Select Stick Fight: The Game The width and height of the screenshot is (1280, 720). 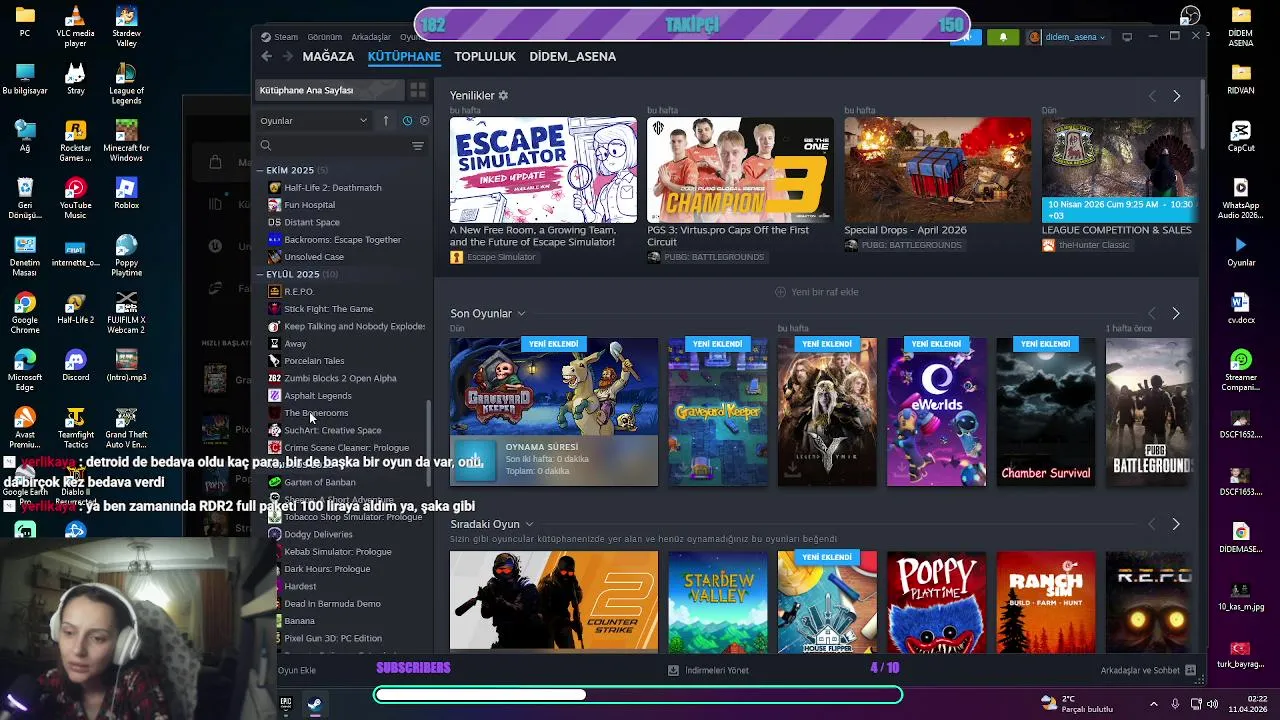tap(328, 309)
